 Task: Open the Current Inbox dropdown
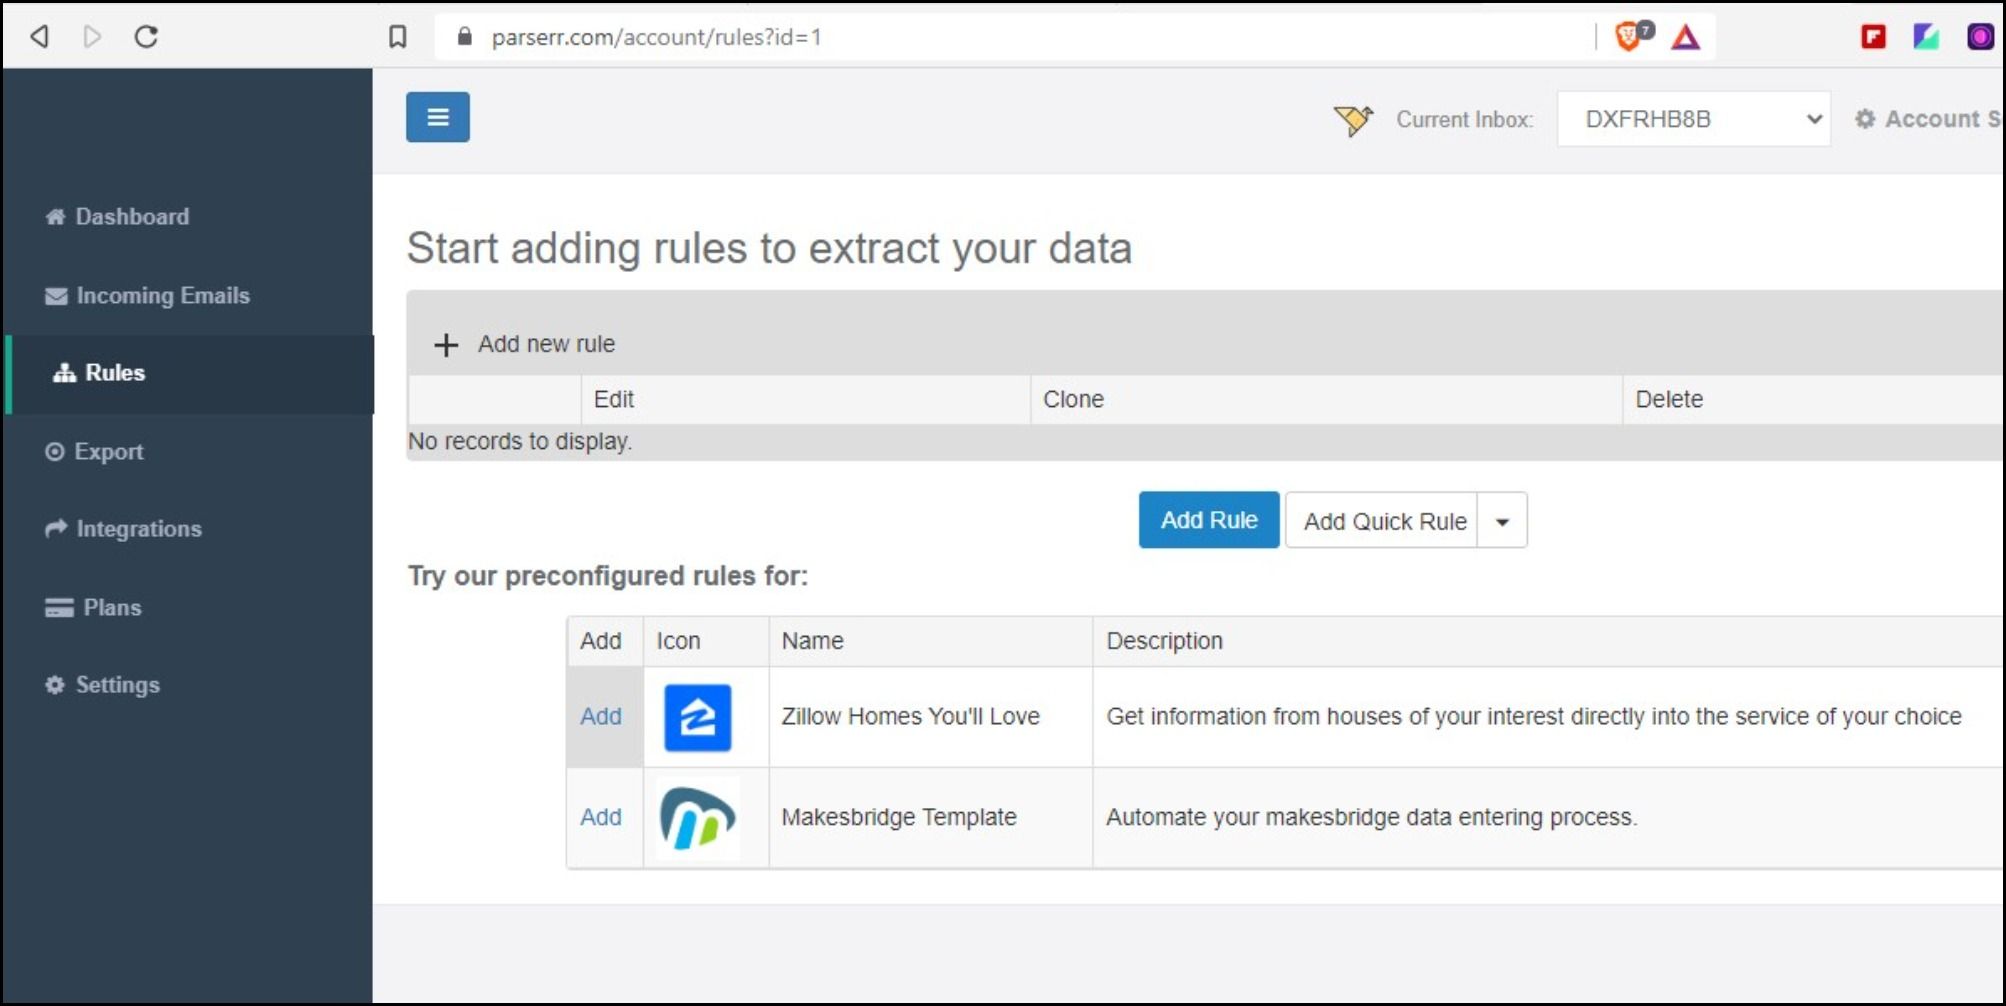point(1693,119)
